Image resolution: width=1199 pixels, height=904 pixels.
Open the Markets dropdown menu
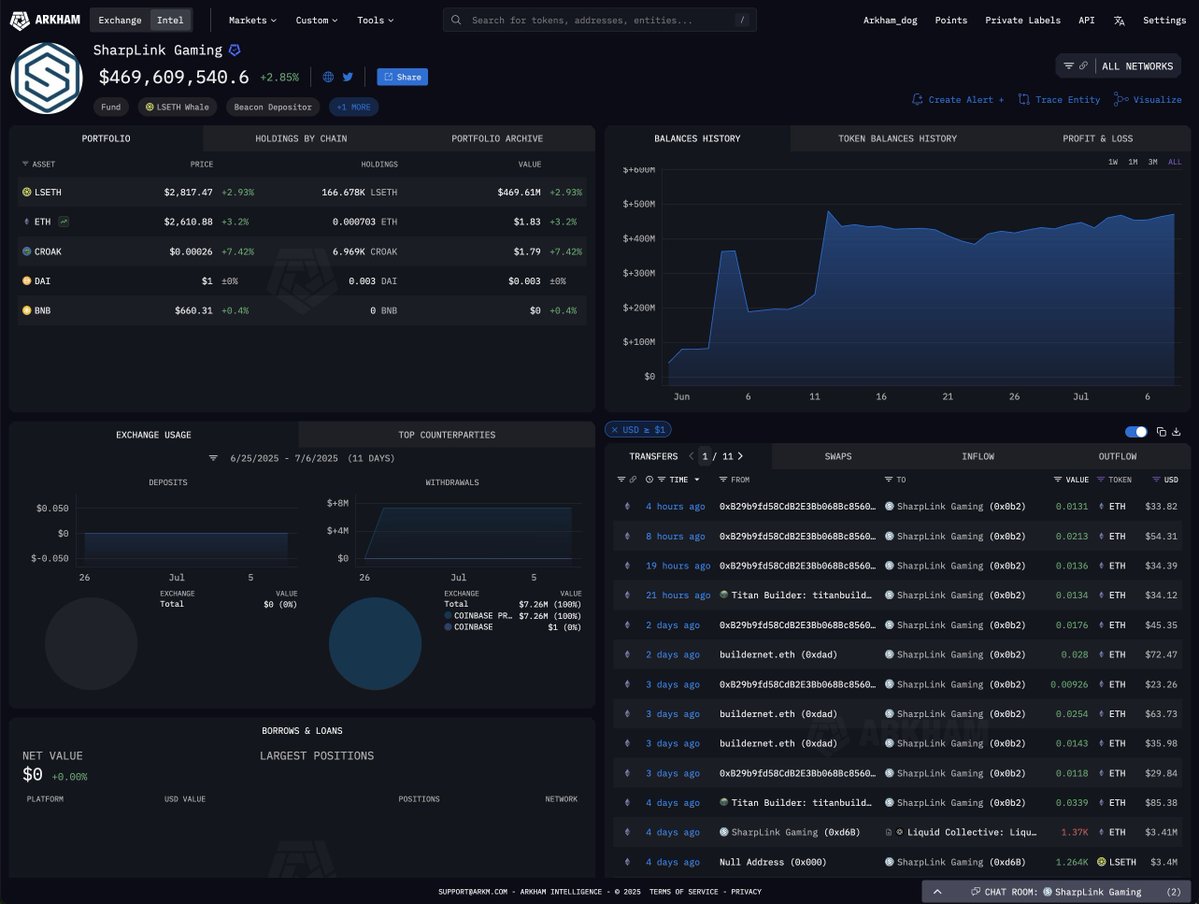click(x=252, y=20)
